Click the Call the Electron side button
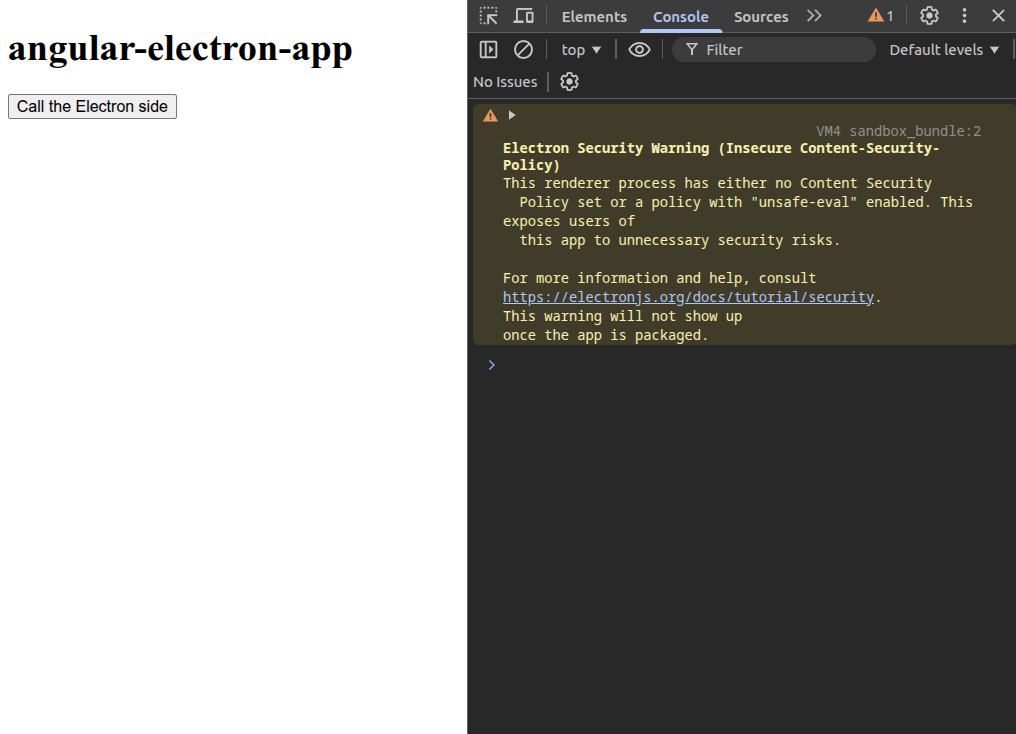The width and height of the screenshot is (1016, 734). click(x=92, y=106)
